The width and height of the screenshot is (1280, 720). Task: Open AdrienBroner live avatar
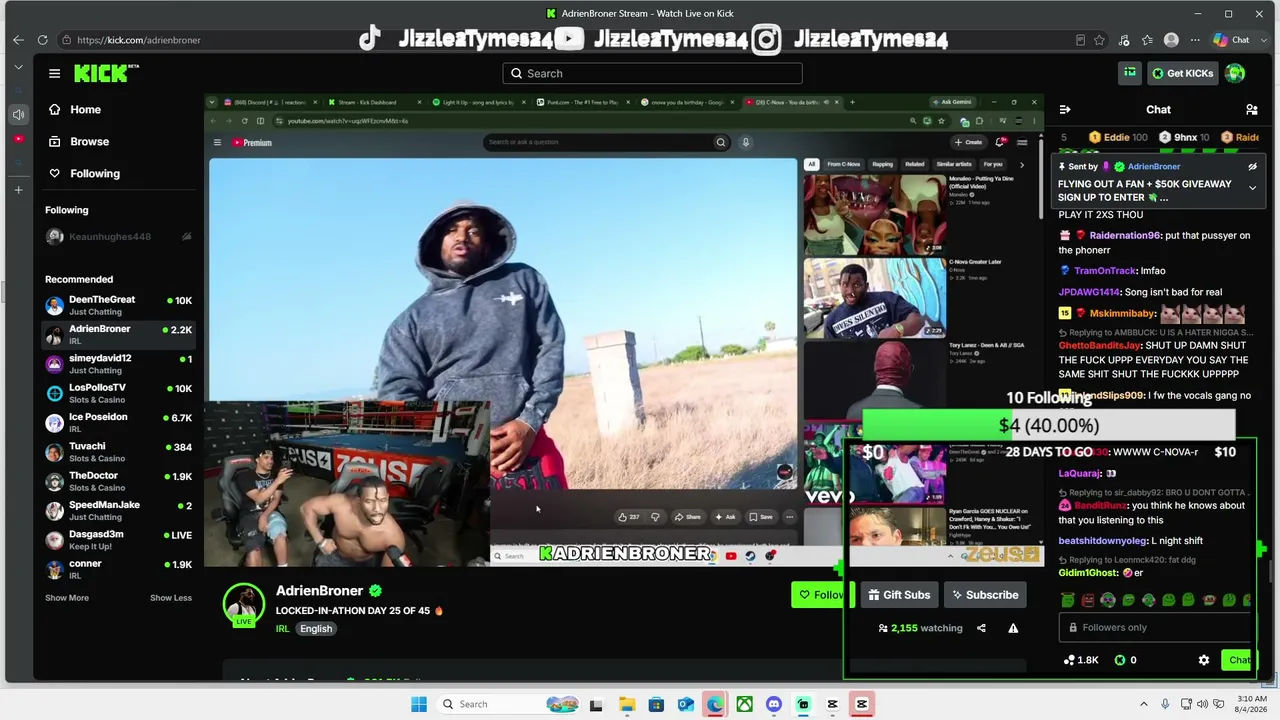coord(243,604)
